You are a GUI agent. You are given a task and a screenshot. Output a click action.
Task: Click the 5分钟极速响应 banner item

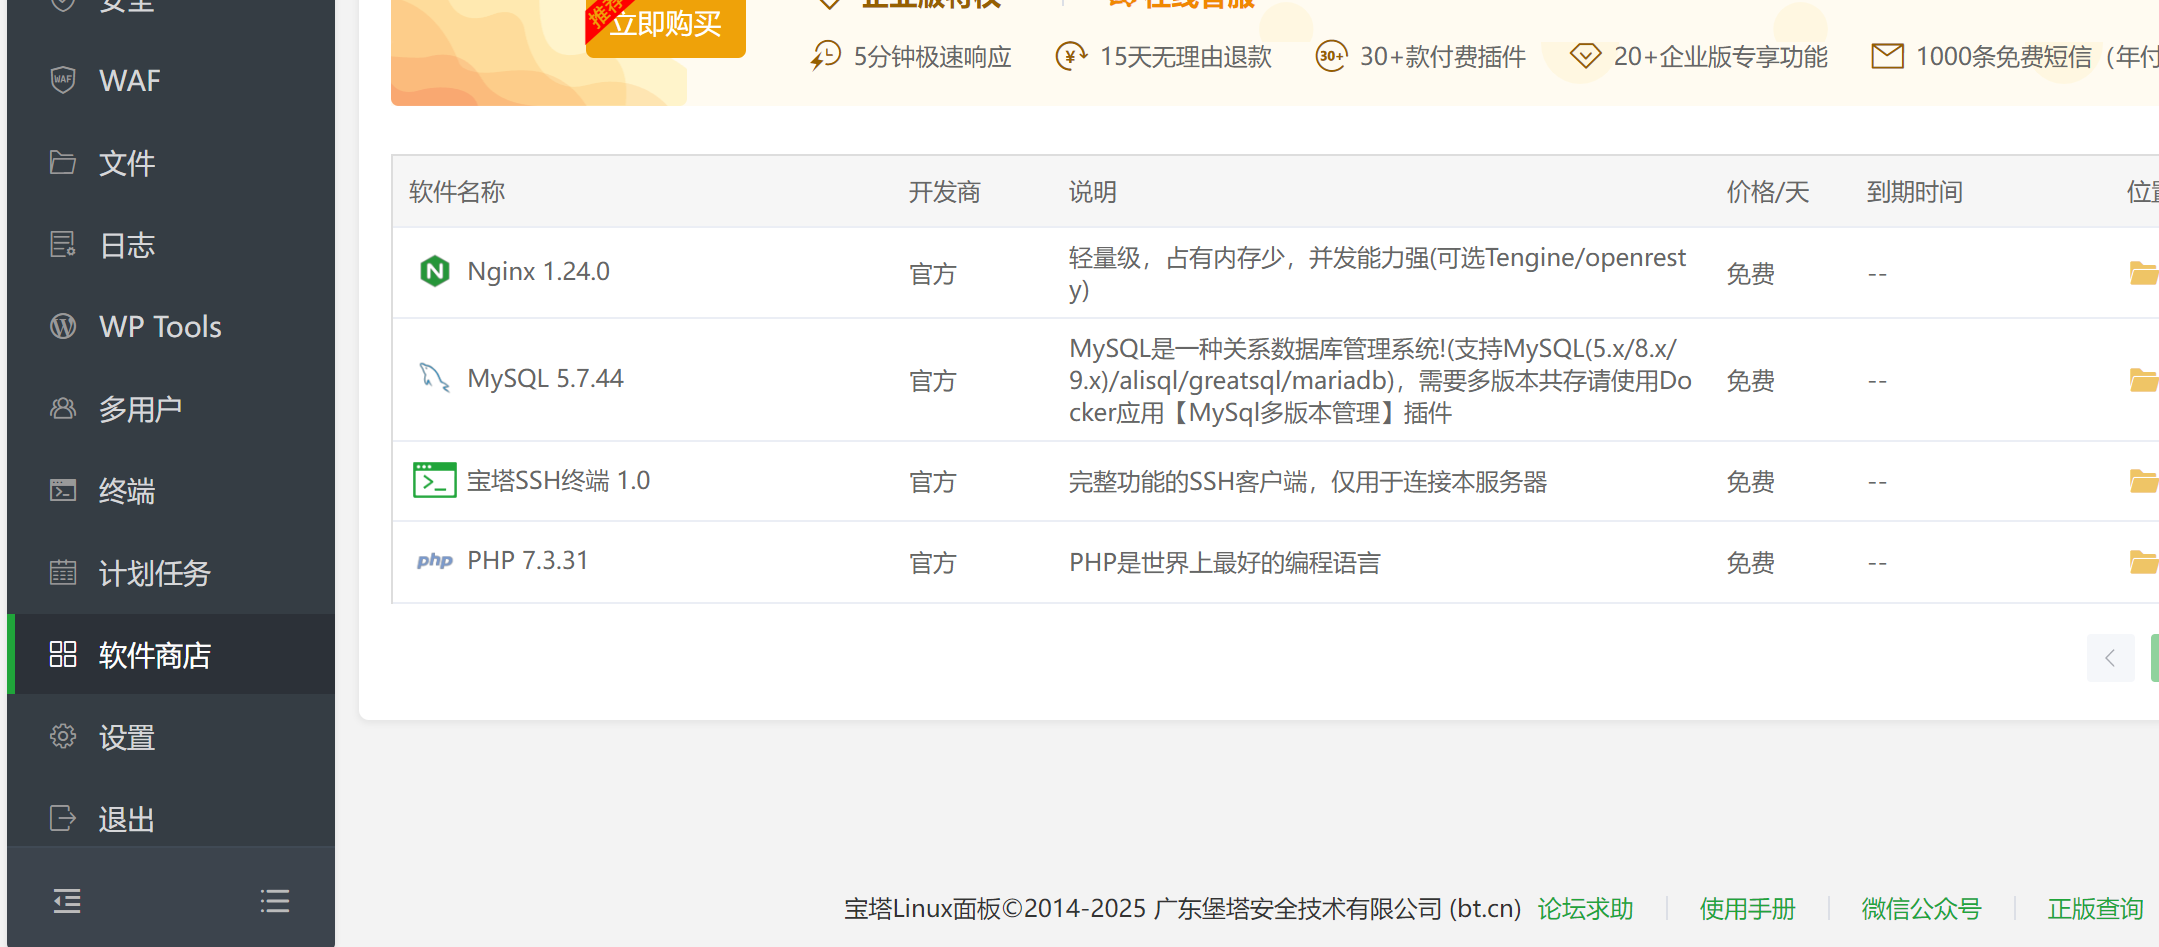(911, 56)
